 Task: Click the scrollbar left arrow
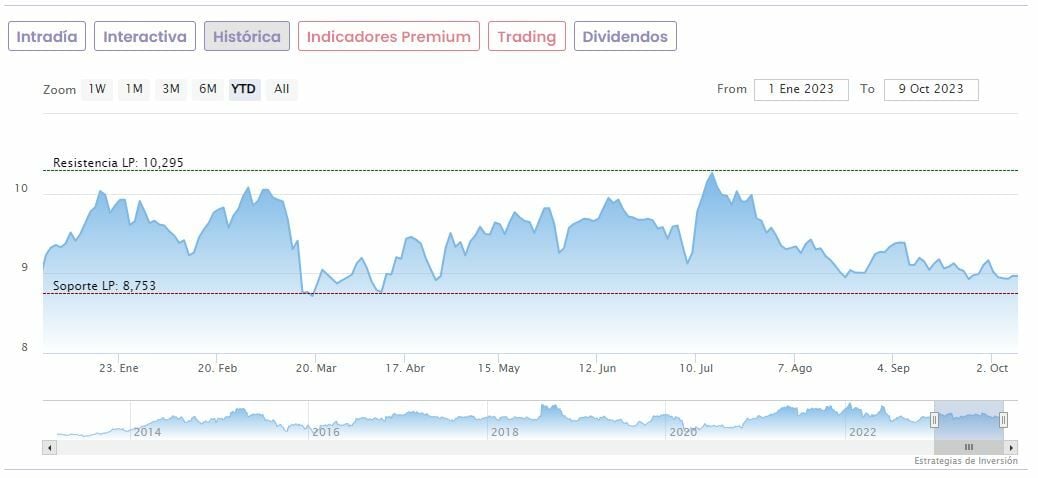coord(50,447)
